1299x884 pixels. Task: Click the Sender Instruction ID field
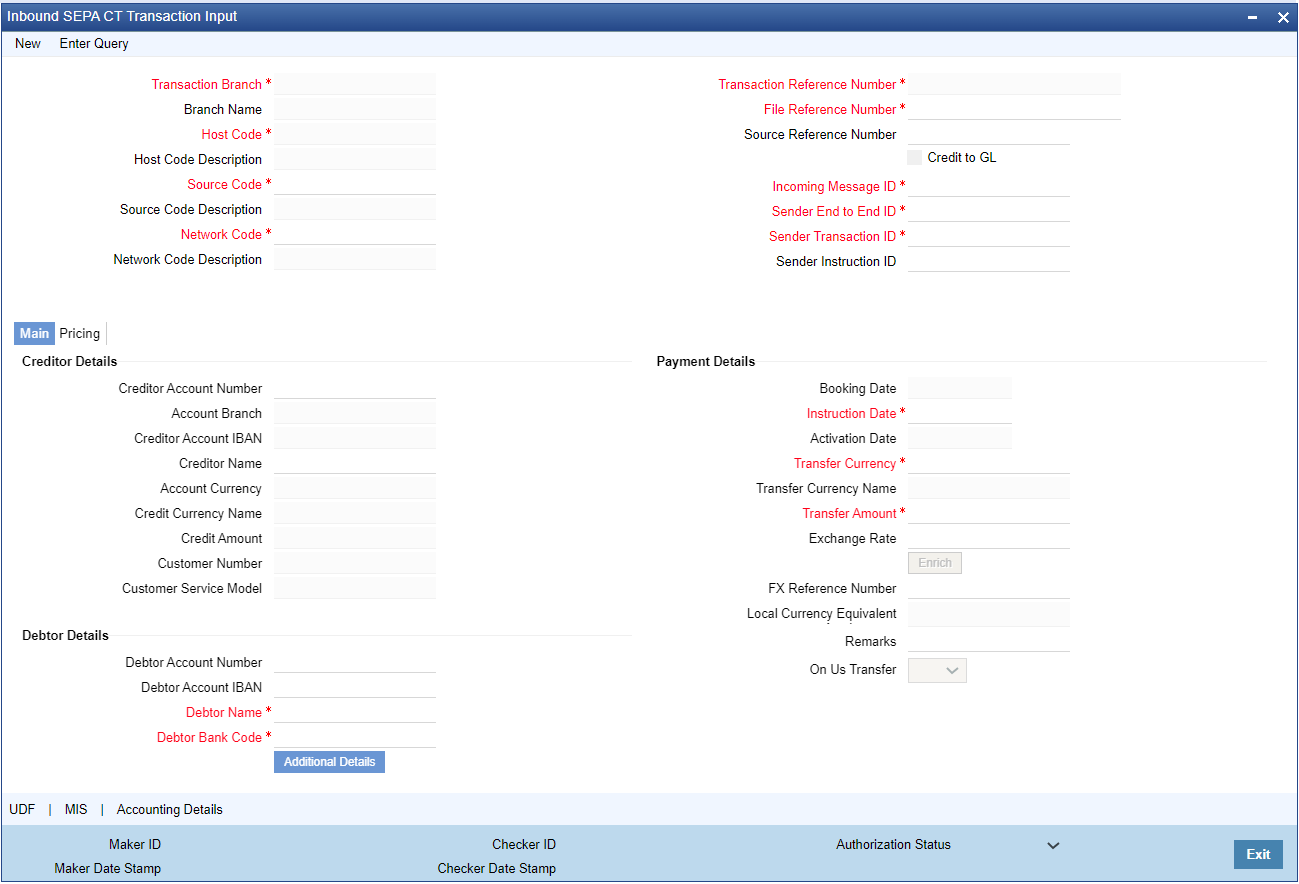tap(989, 261)
